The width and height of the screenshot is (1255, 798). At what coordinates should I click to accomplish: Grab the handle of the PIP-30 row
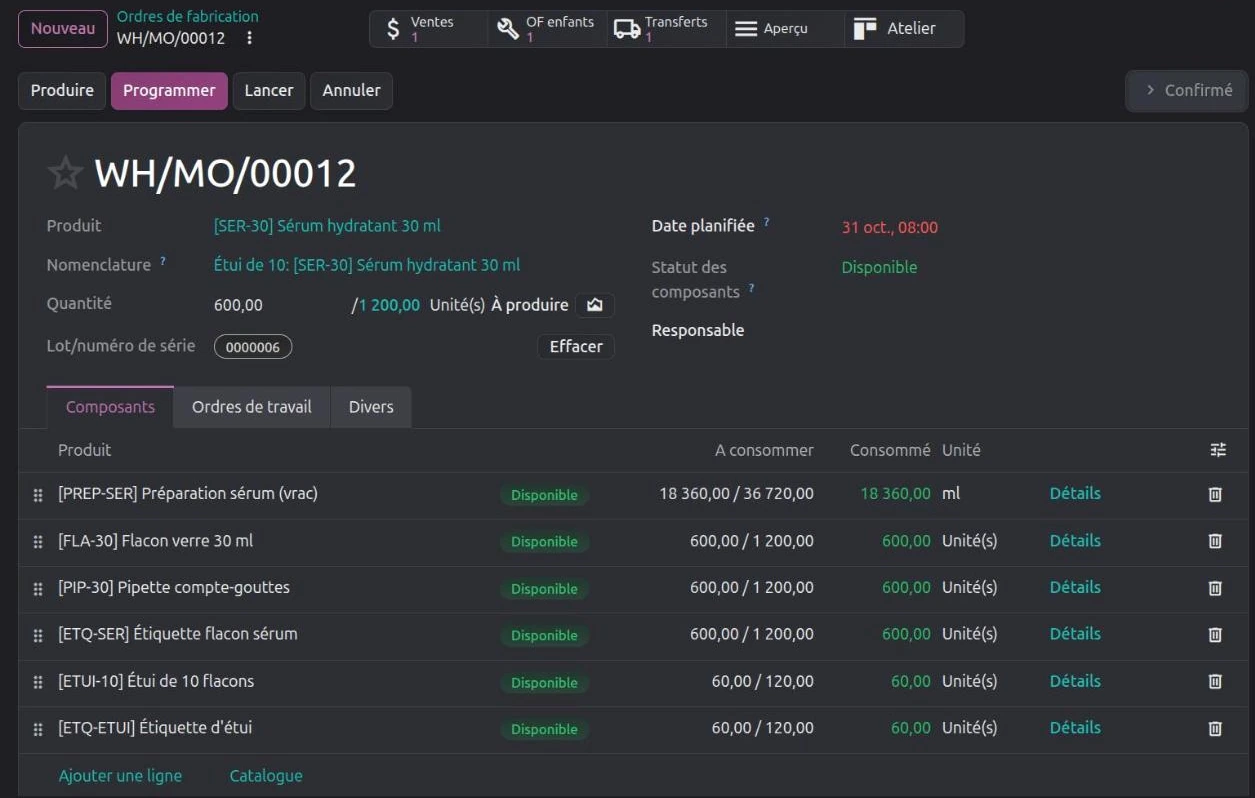pyautogui.click(x=38, y=589)
